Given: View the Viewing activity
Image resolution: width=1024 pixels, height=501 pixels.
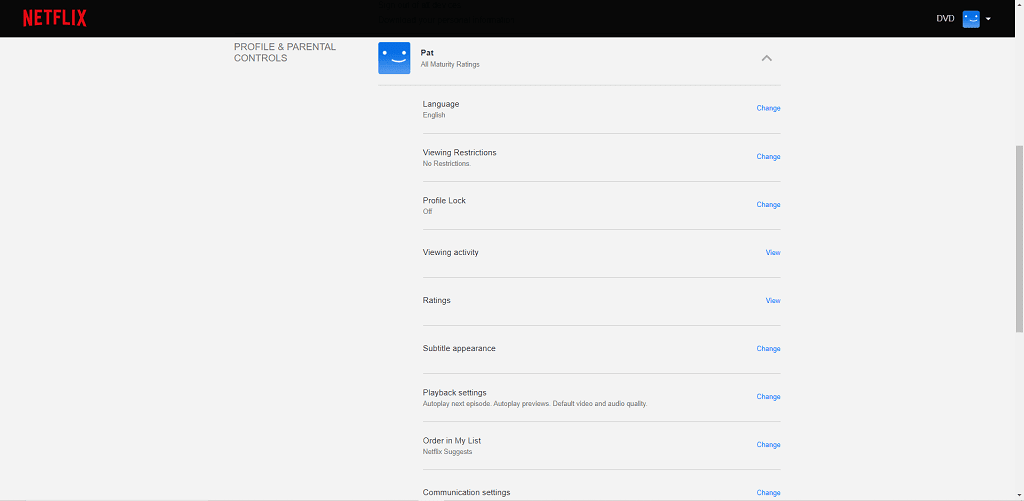Looking at the screenshot, I should [773, 252].
